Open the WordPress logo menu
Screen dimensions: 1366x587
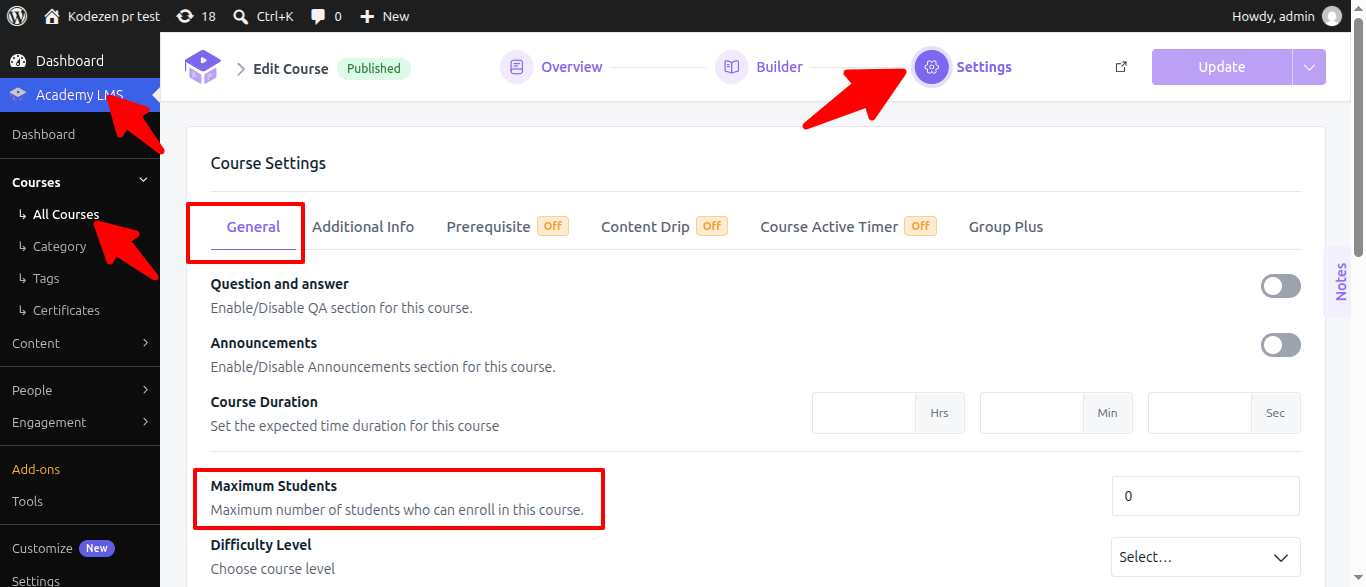[x=17, y=16]
